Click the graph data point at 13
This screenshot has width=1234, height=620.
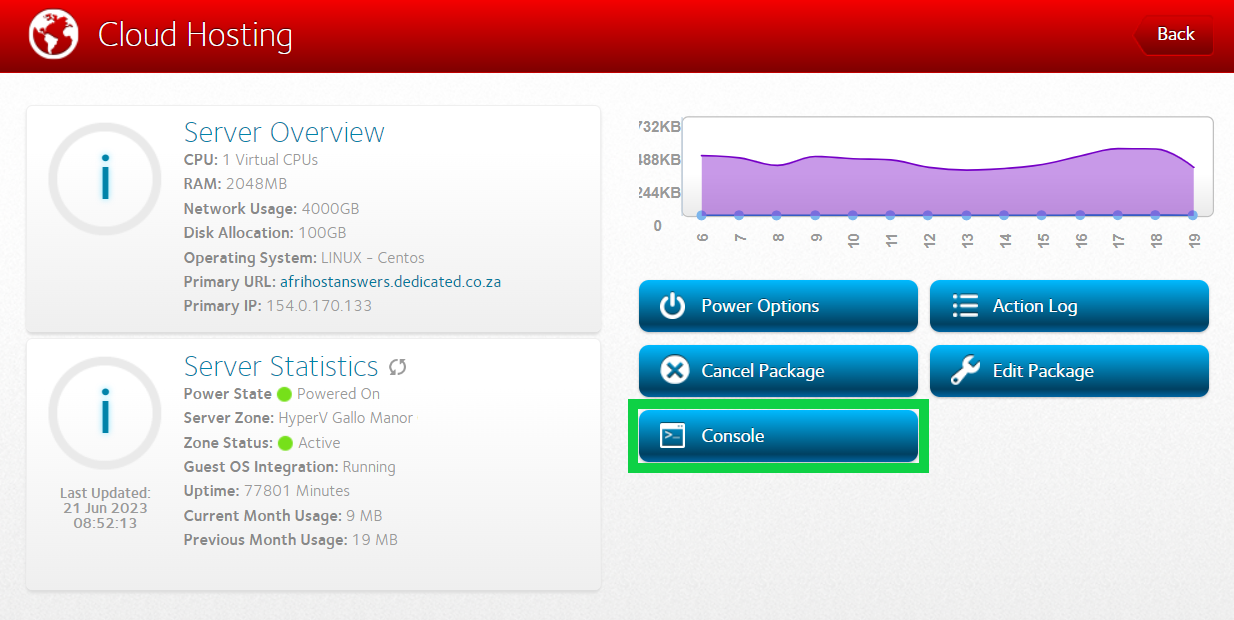point(966,215)
